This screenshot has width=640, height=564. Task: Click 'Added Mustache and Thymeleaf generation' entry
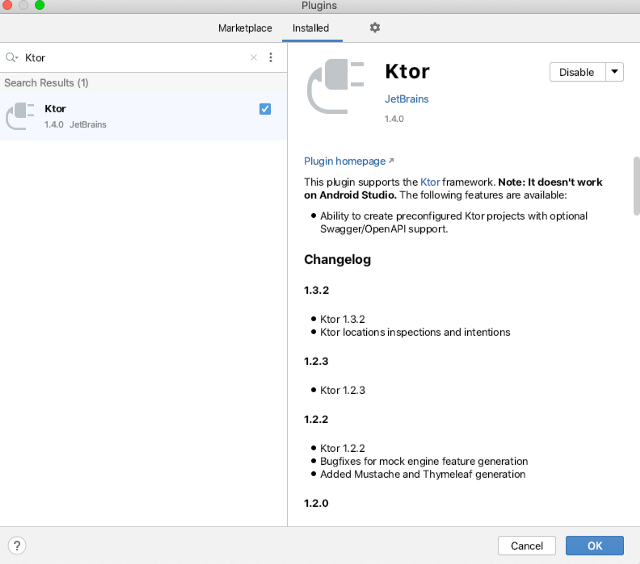tap(423, 474)
